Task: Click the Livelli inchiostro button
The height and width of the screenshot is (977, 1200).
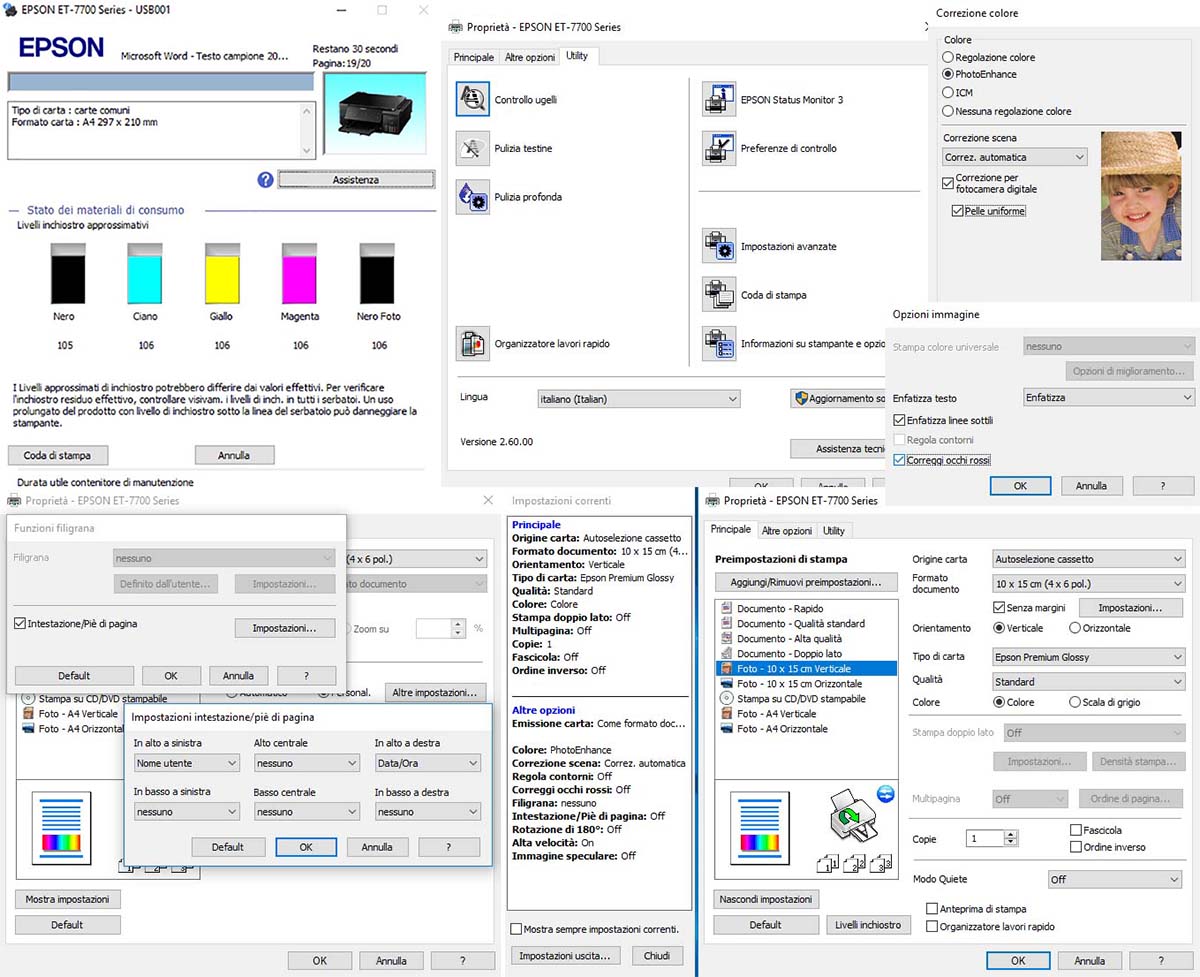Action: pos(868,925)
